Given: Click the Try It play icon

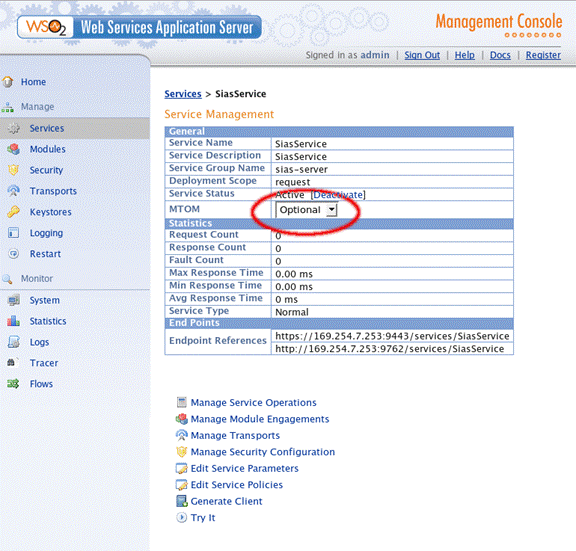Looking at the screenshot, I should point(181,518).
